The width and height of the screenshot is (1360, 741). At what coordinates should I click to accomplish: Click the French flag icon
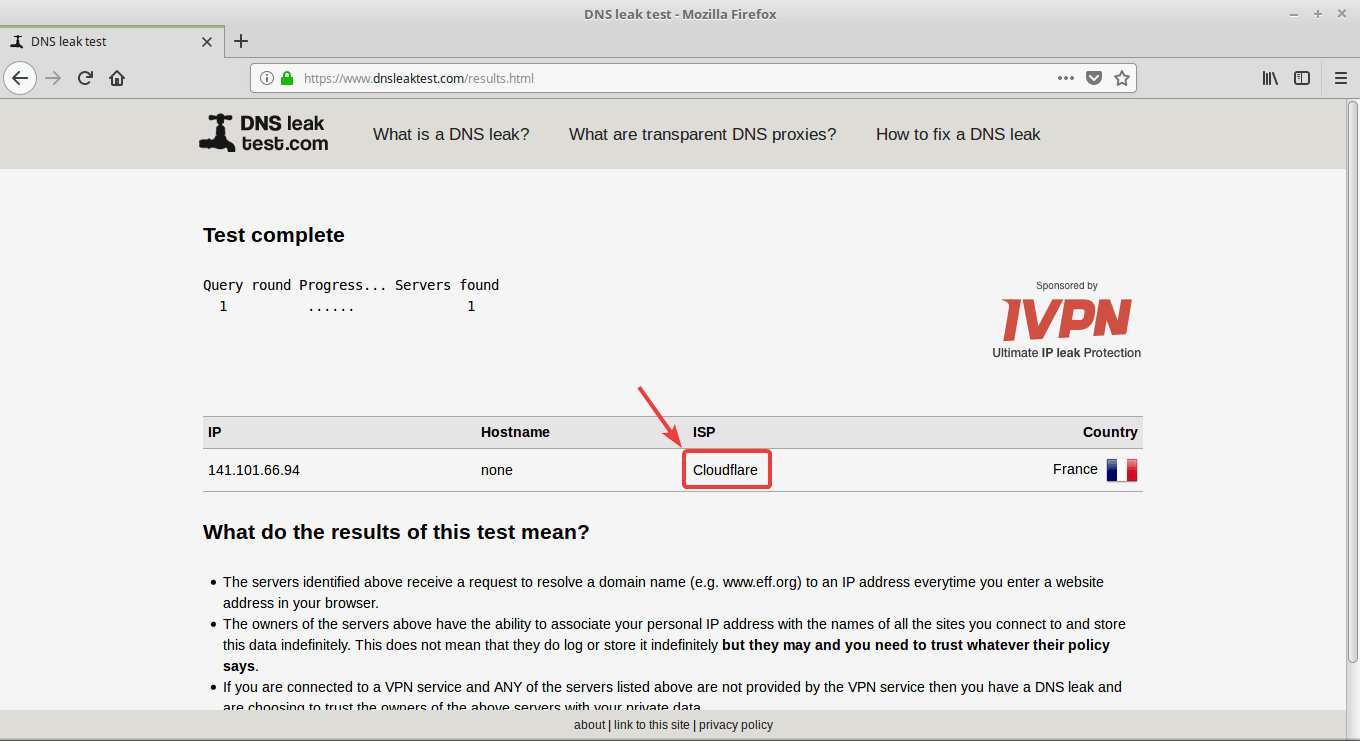coord(1122,470)
